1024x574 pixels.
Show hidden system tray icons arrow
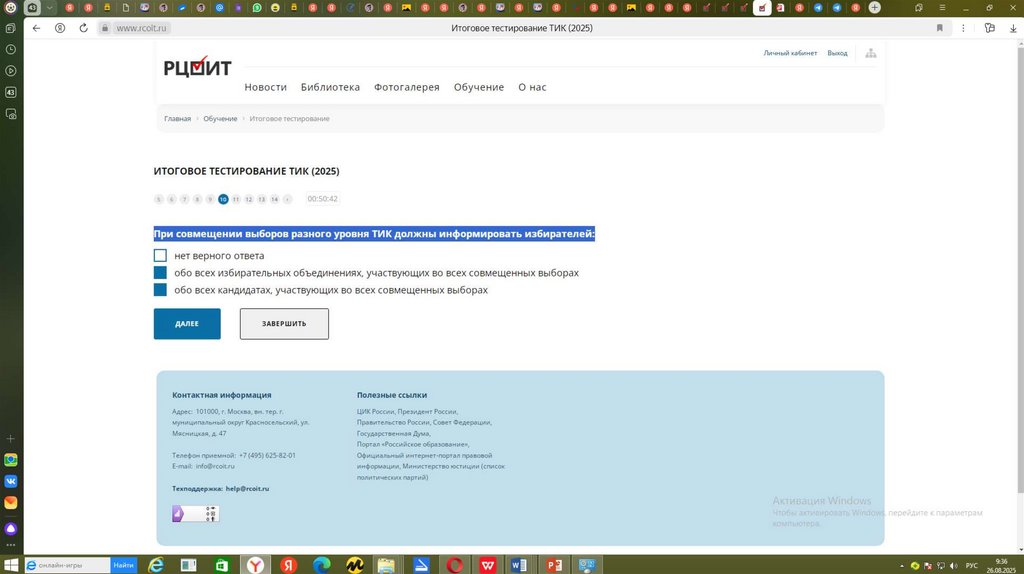click(x=902, y=566)
